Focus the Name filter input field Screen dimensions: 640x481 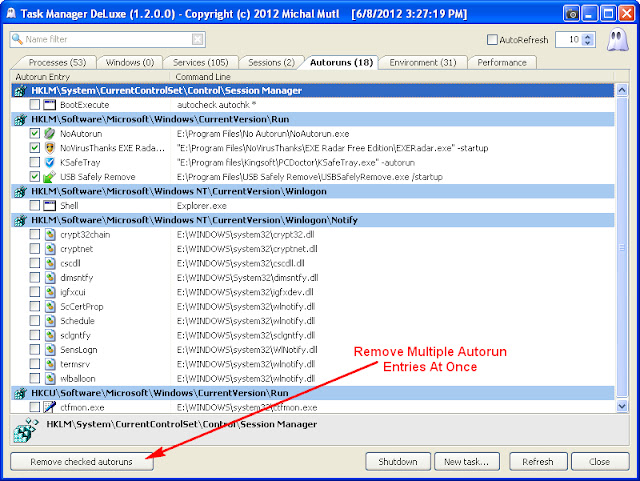click(x=108, y=39)
